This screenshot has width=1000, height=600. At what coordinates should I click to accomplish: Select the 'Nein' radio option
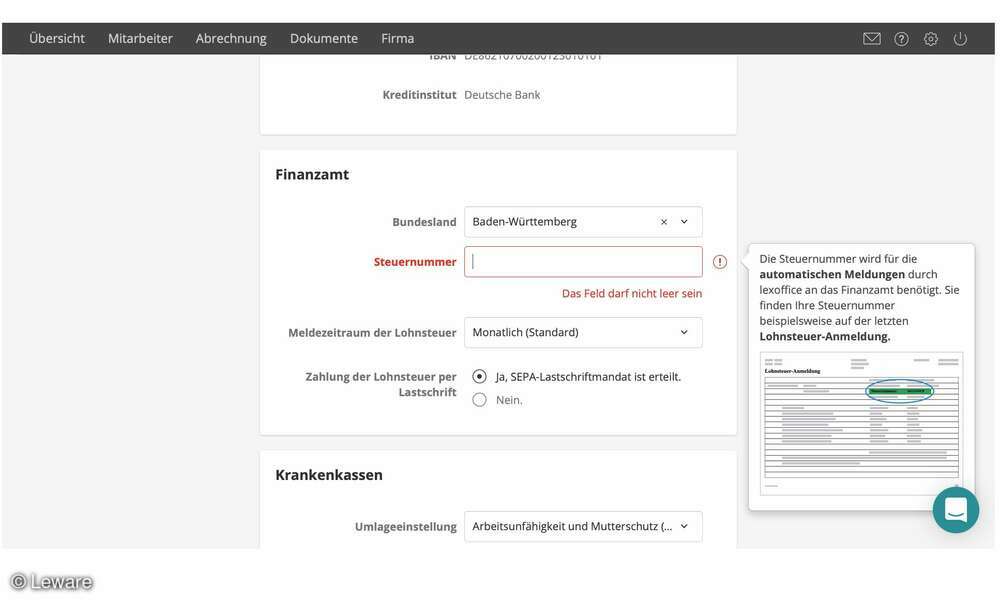pos(479,398)
